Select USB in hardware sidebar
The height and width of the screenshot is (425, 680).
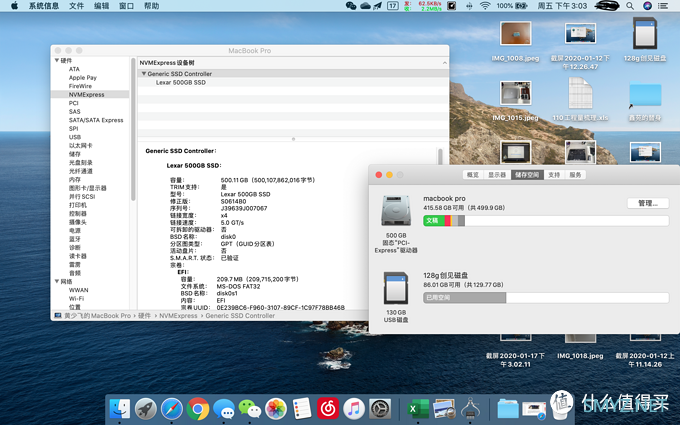75,137
